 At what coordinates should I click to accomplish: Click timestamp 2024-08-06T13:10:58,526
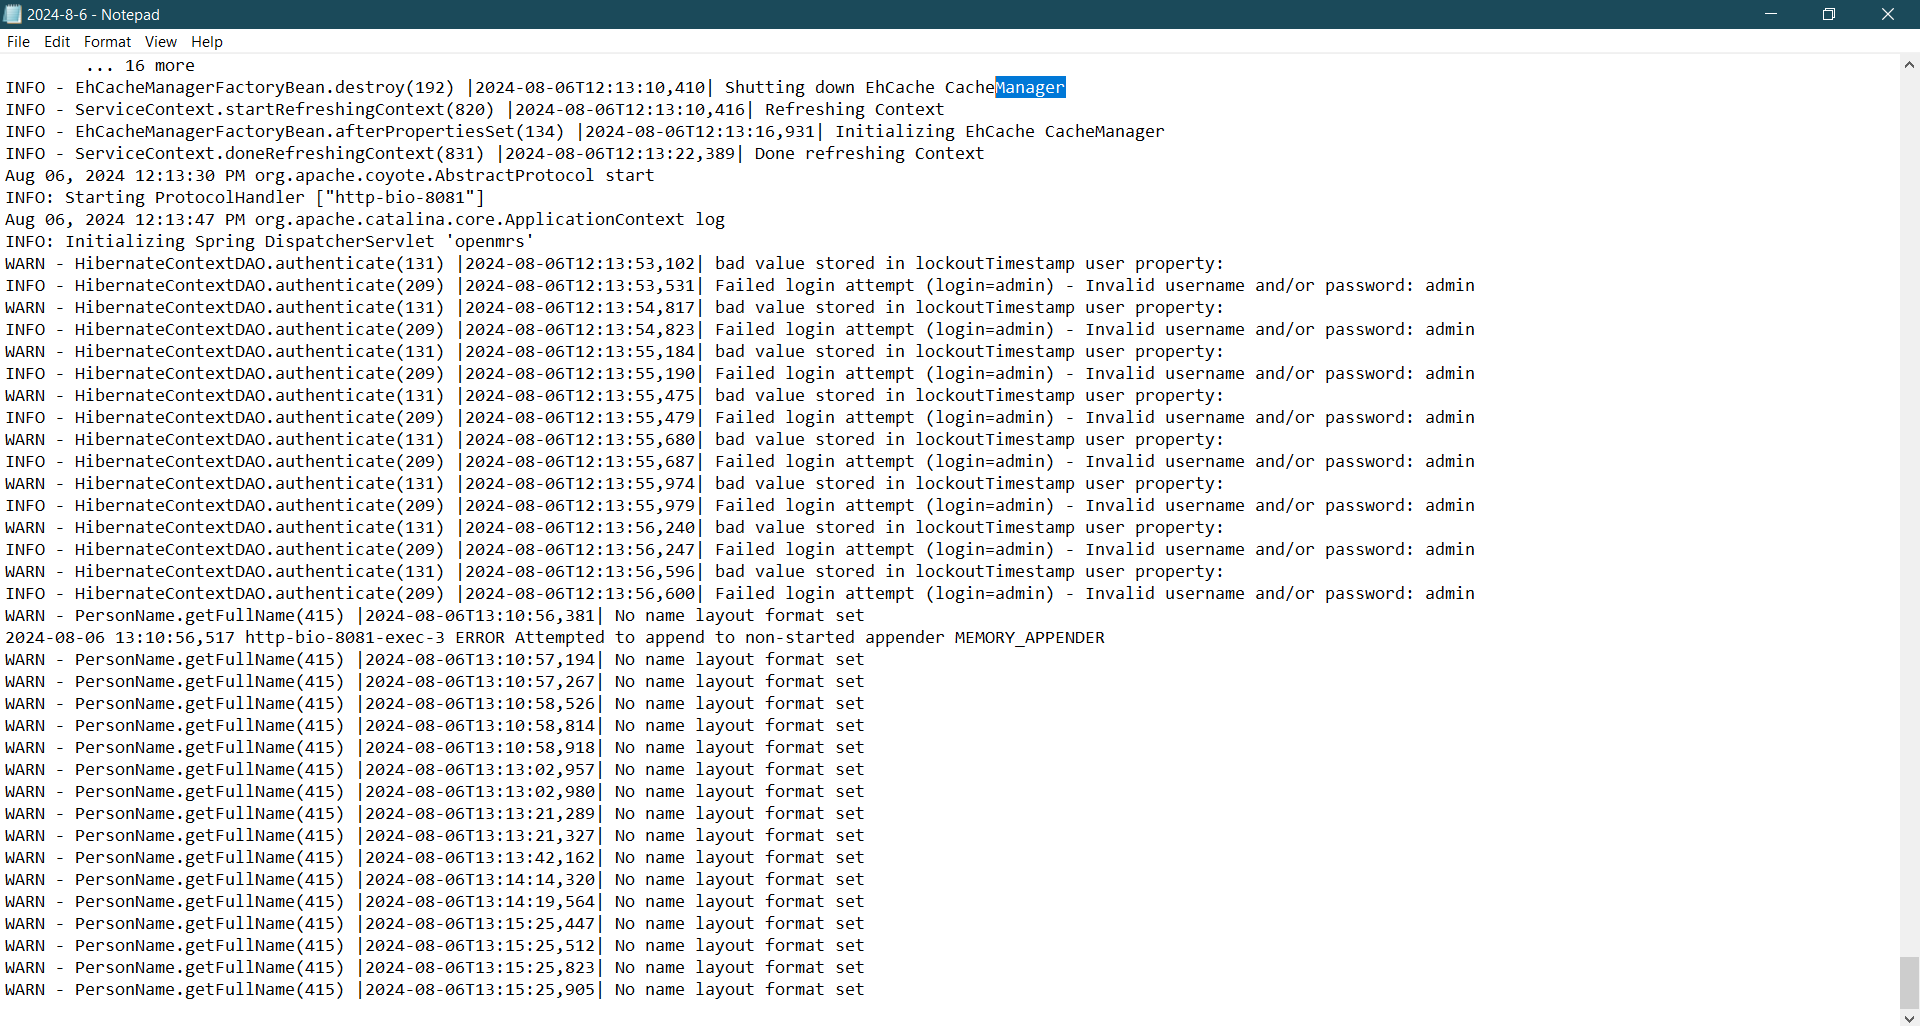click(480, 704)
